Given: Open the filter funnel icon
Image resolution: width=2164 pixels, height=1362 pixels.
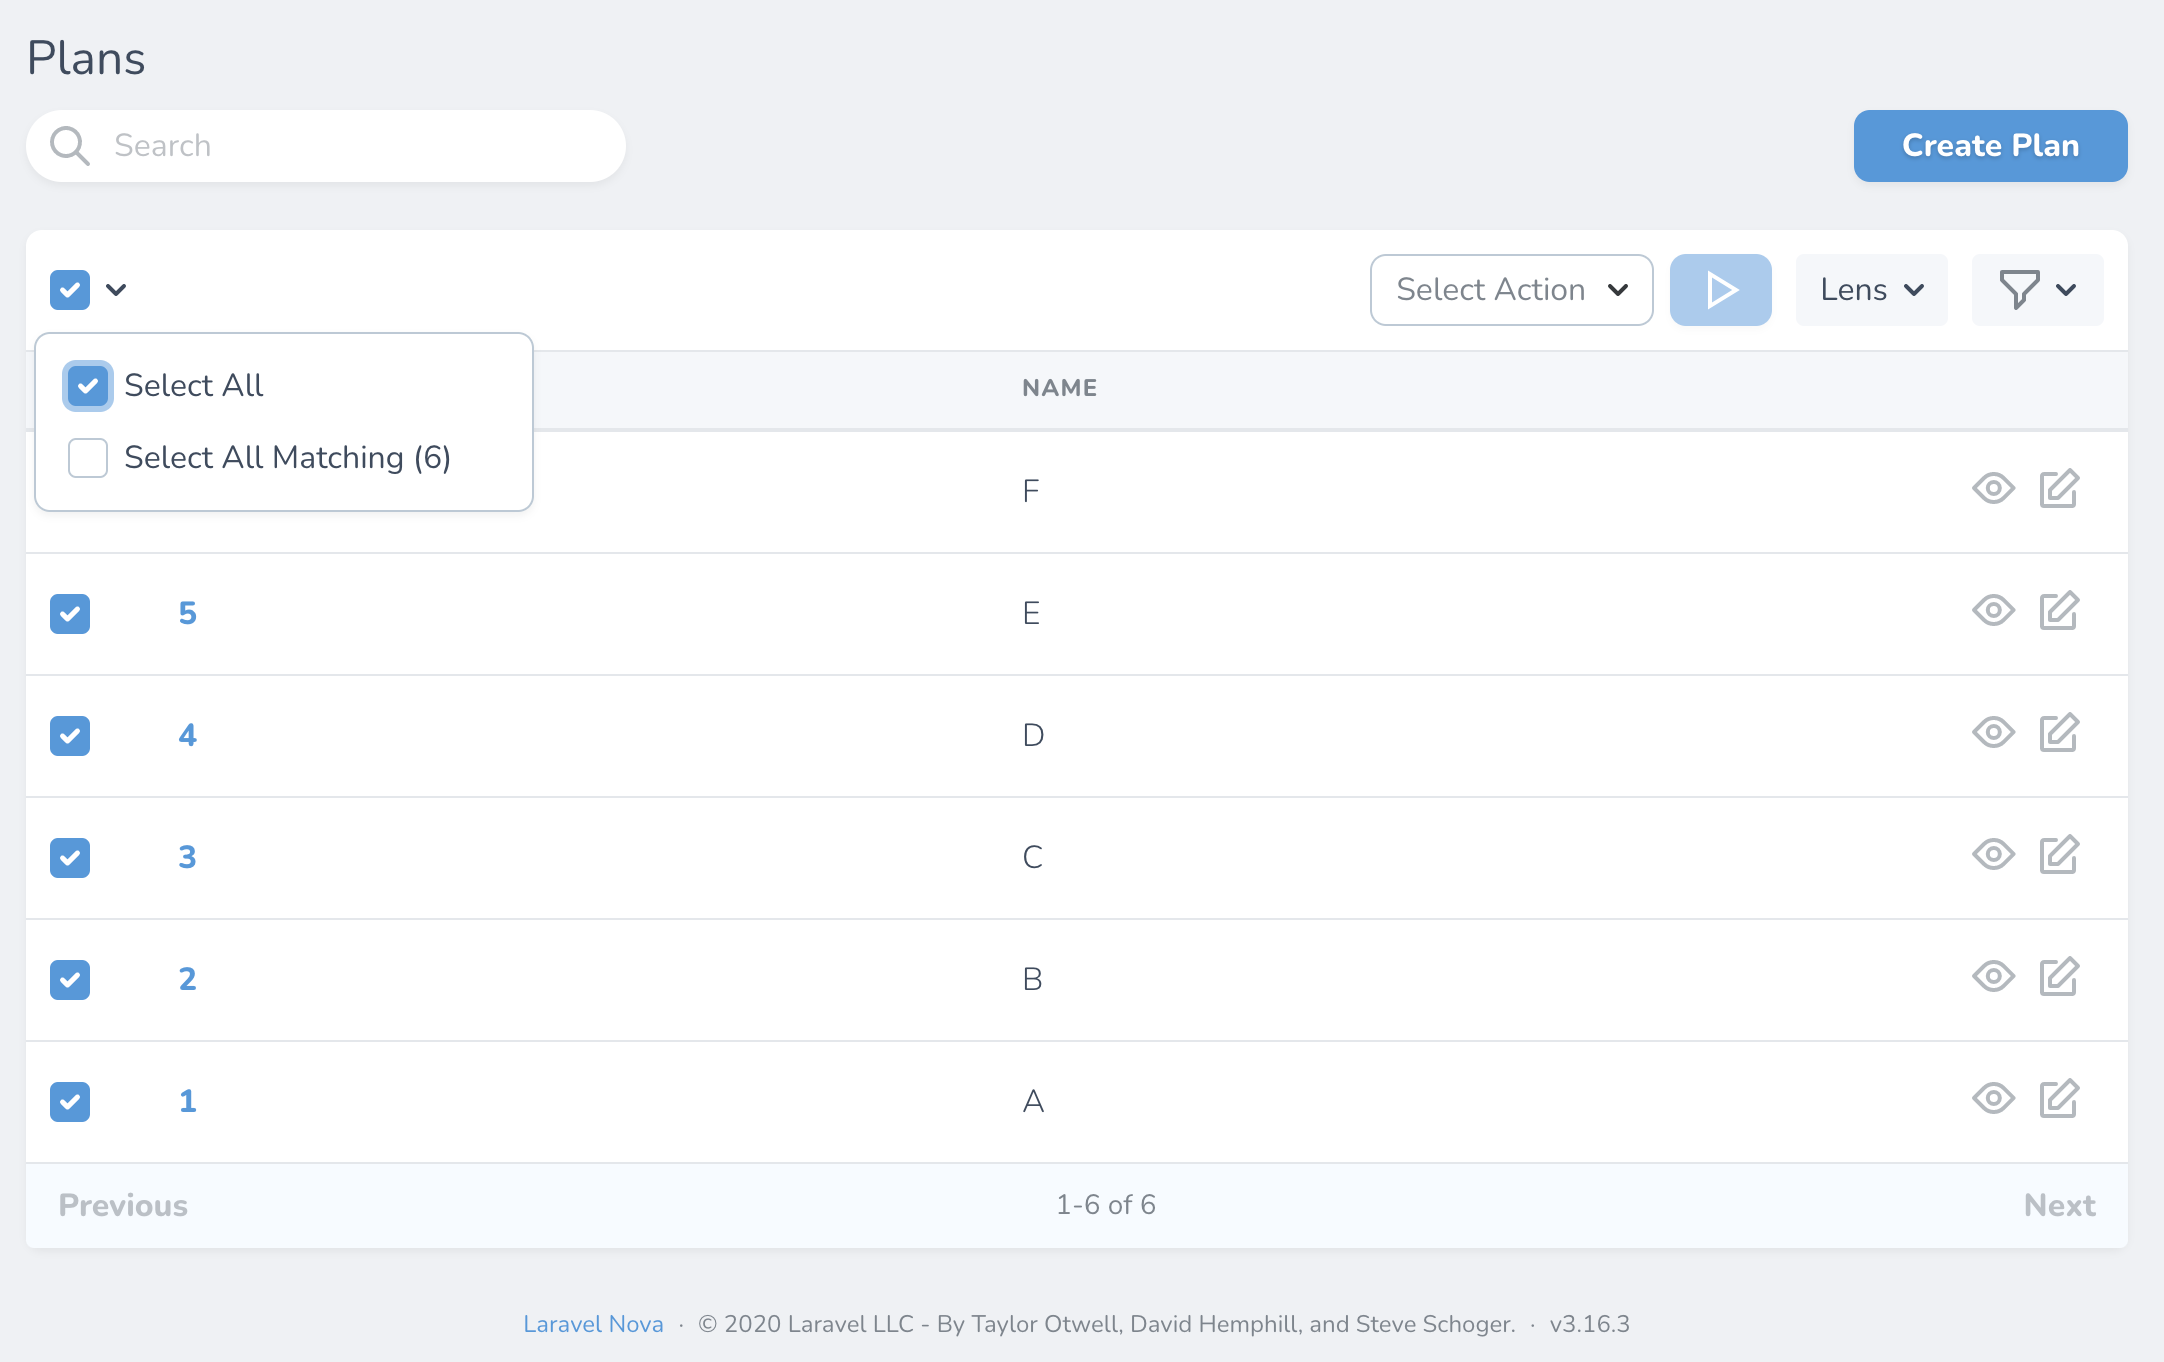Looking at the screenshot, I should point(2022,290).
